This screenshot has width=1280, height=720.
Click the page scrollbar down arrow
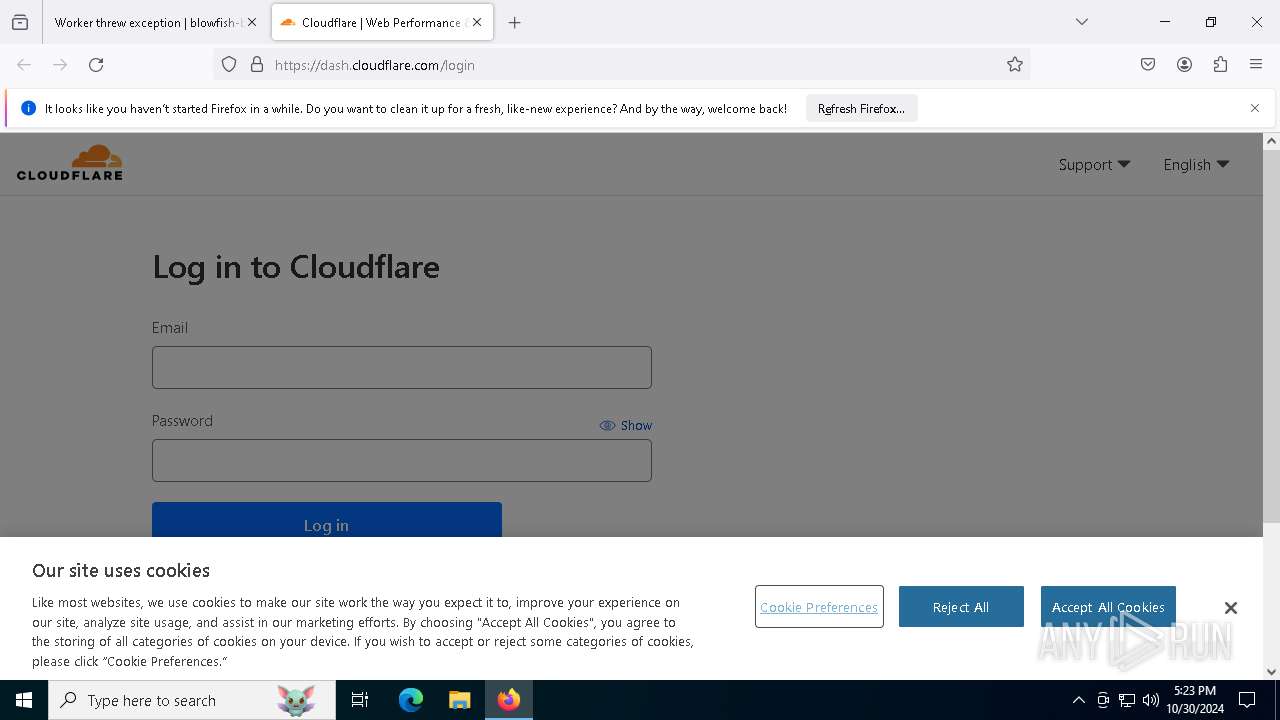[x=1271, y=672]
